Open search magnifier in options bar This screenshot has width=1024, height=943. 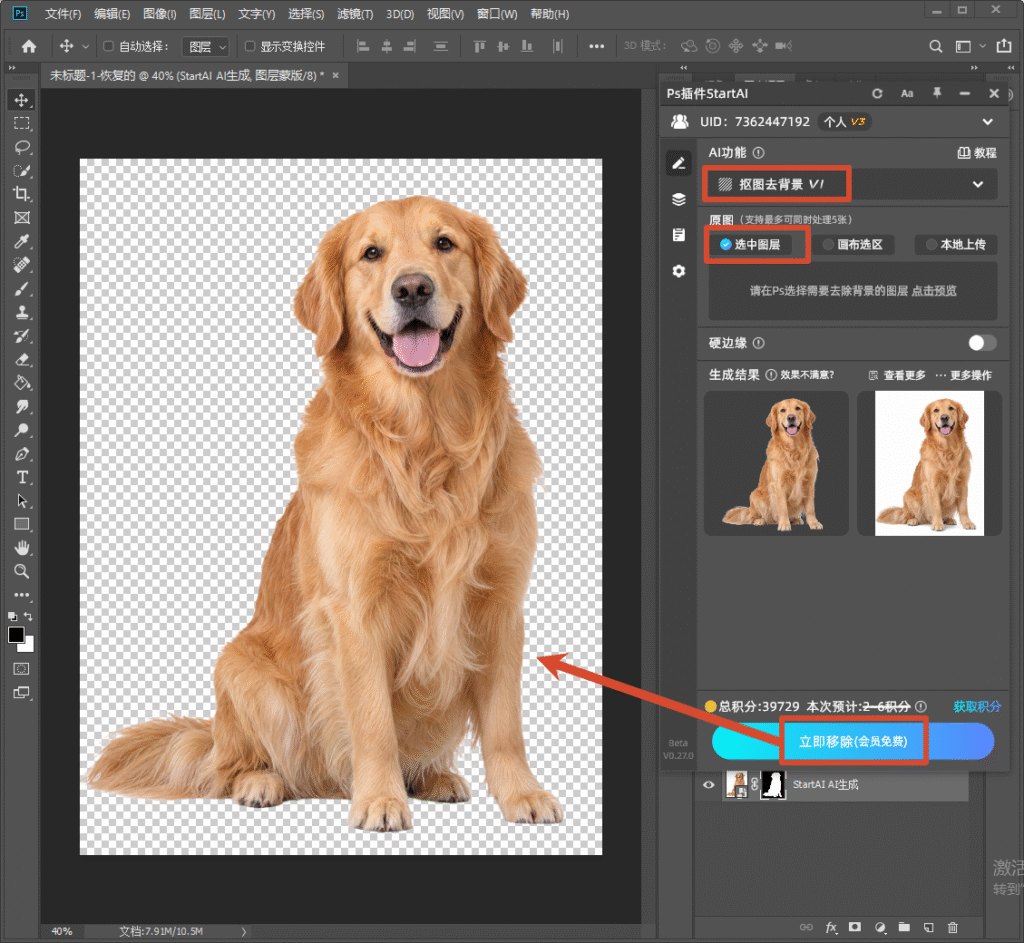click(x=936, y=46)
